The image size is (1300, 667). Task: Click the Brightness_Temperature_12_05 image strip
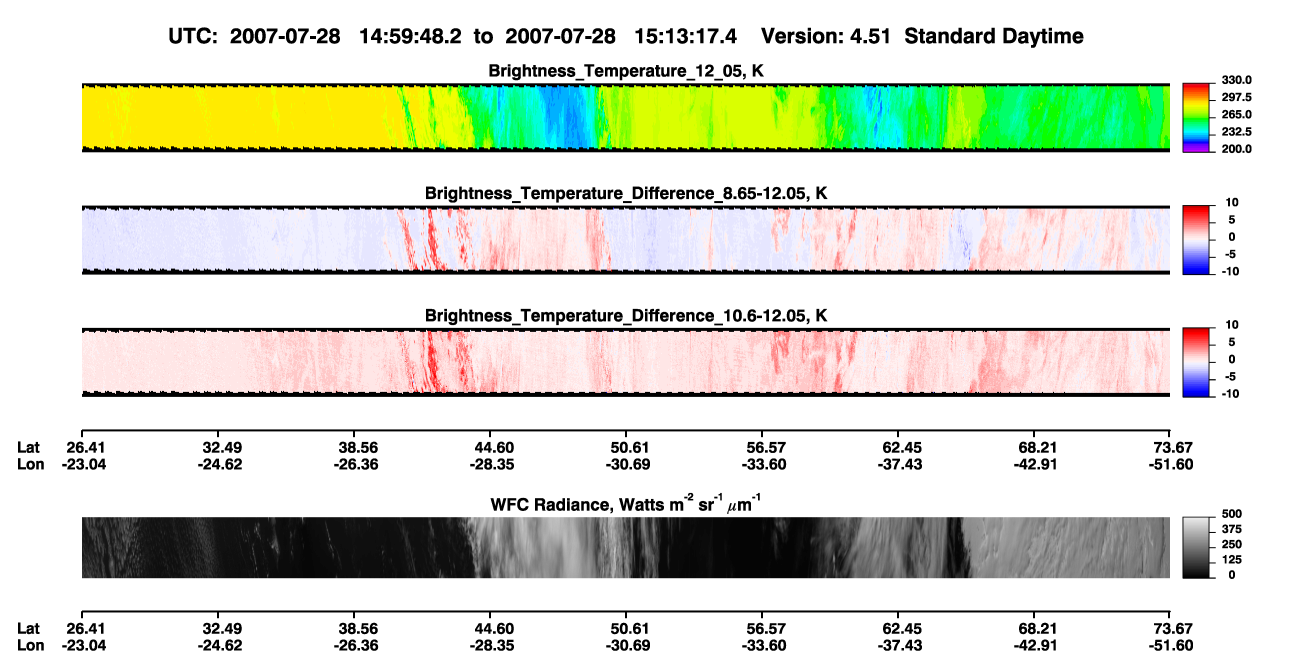[626, 117]
